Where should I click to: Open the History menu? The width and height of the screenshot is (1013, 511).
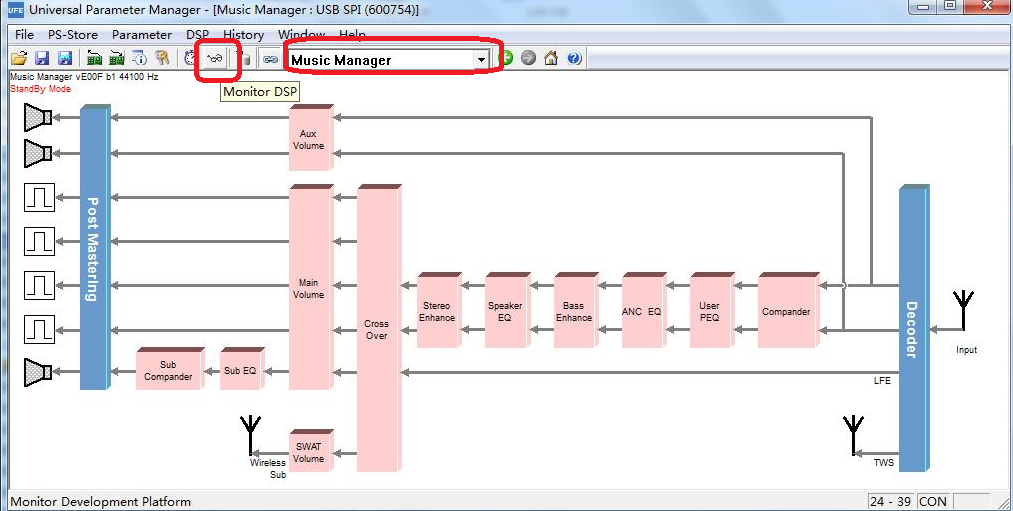pyautogui.click(x=243, y=34)
